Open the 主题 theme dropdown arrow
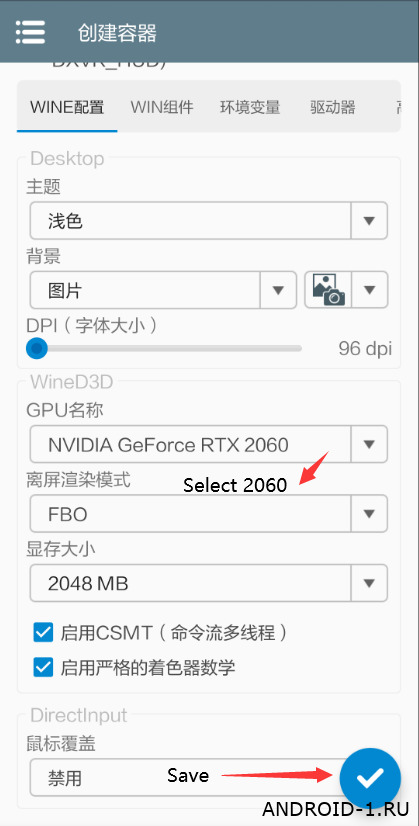The height and width of the screenshot is (826, 419). coord(369,220)
